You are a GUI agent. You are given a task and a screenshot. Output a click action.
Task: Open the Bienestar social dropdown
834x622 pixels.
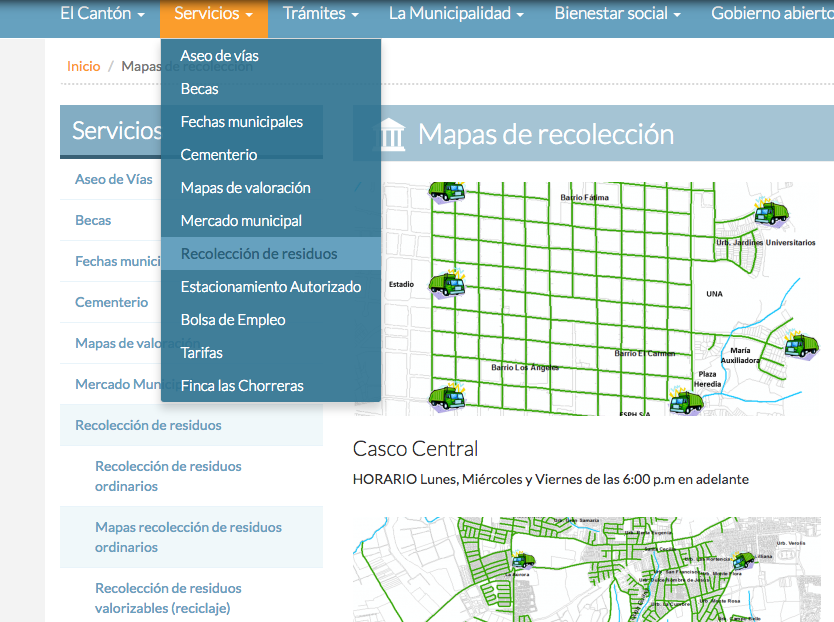point(617,14)
